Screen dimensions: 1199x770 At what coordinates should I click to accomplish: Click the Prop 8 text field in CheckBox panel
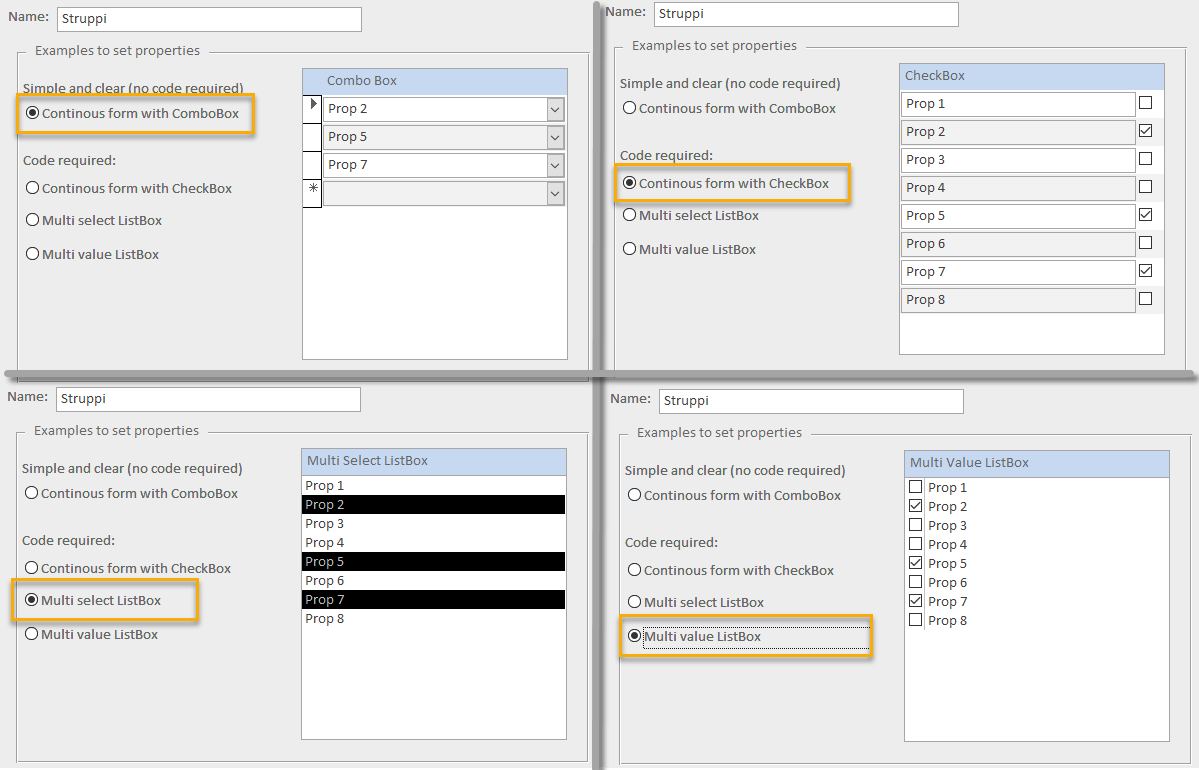[x=1018, y=300]
